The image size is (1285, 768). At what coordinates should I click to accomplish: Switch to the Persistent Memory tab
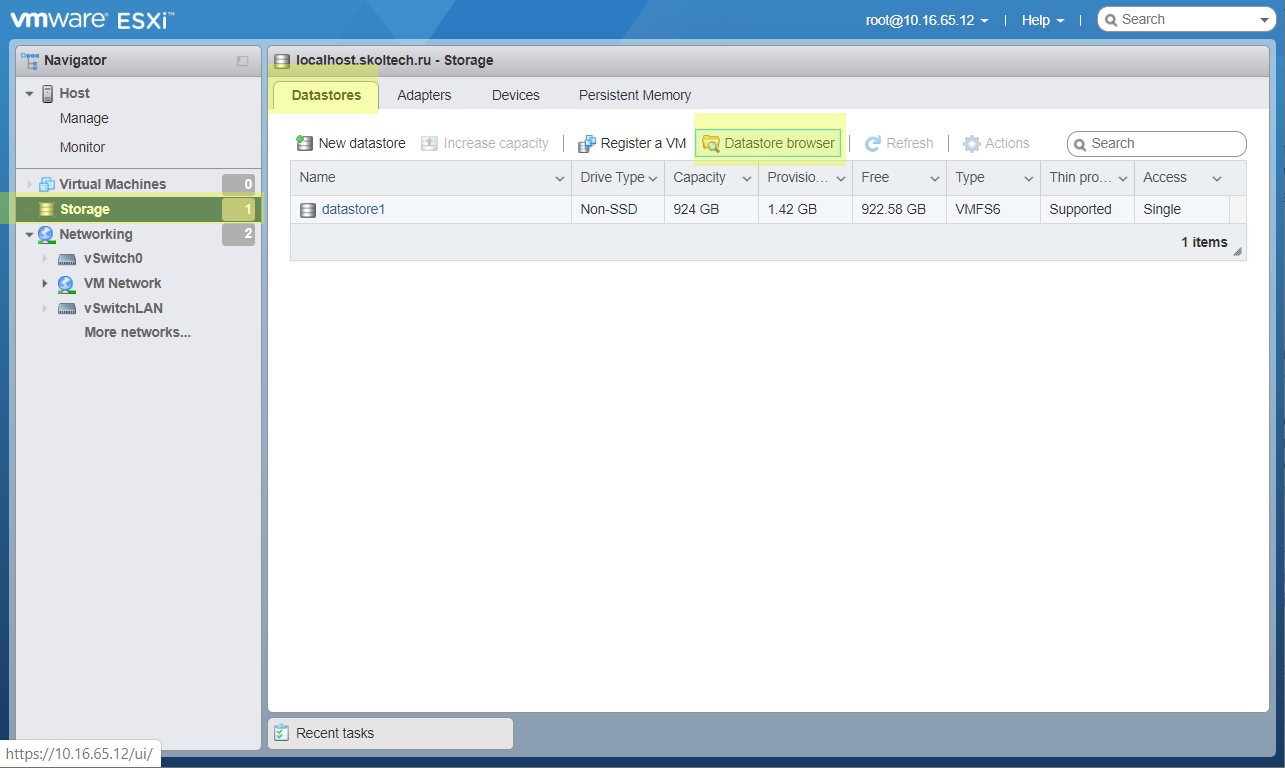(635, 95)
